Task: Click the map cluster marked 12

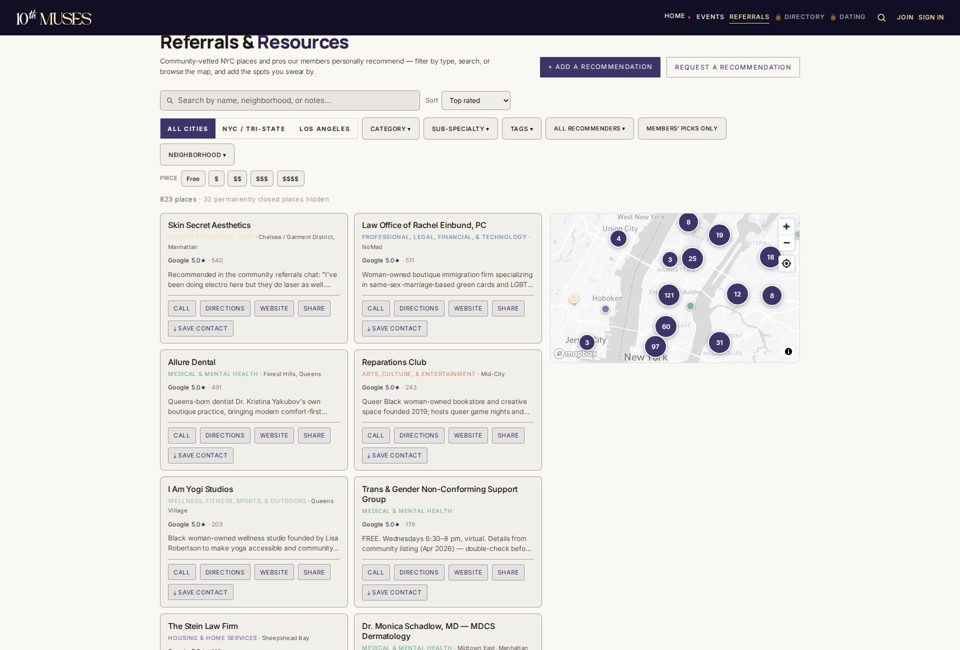Action: click(x=737, y=294)
